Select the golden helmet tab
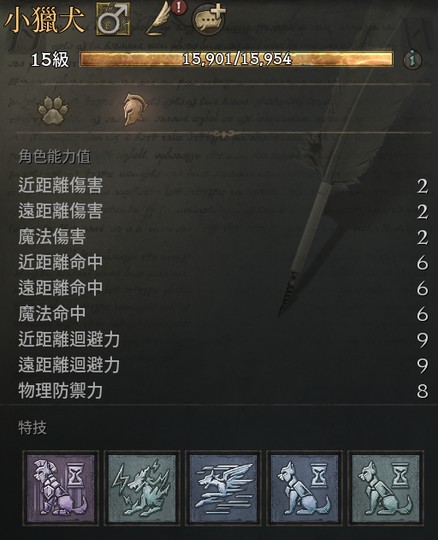 [x=135, y=110]
